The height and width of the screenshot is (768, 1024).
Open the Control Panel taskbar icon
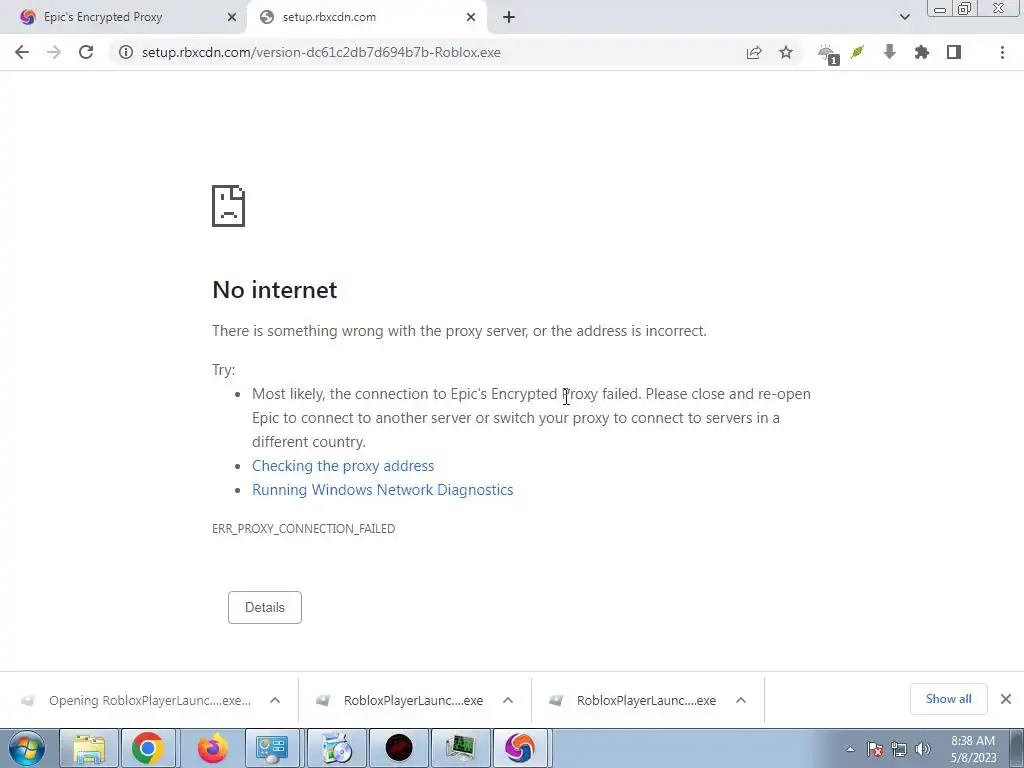click(x=272, y=748)
